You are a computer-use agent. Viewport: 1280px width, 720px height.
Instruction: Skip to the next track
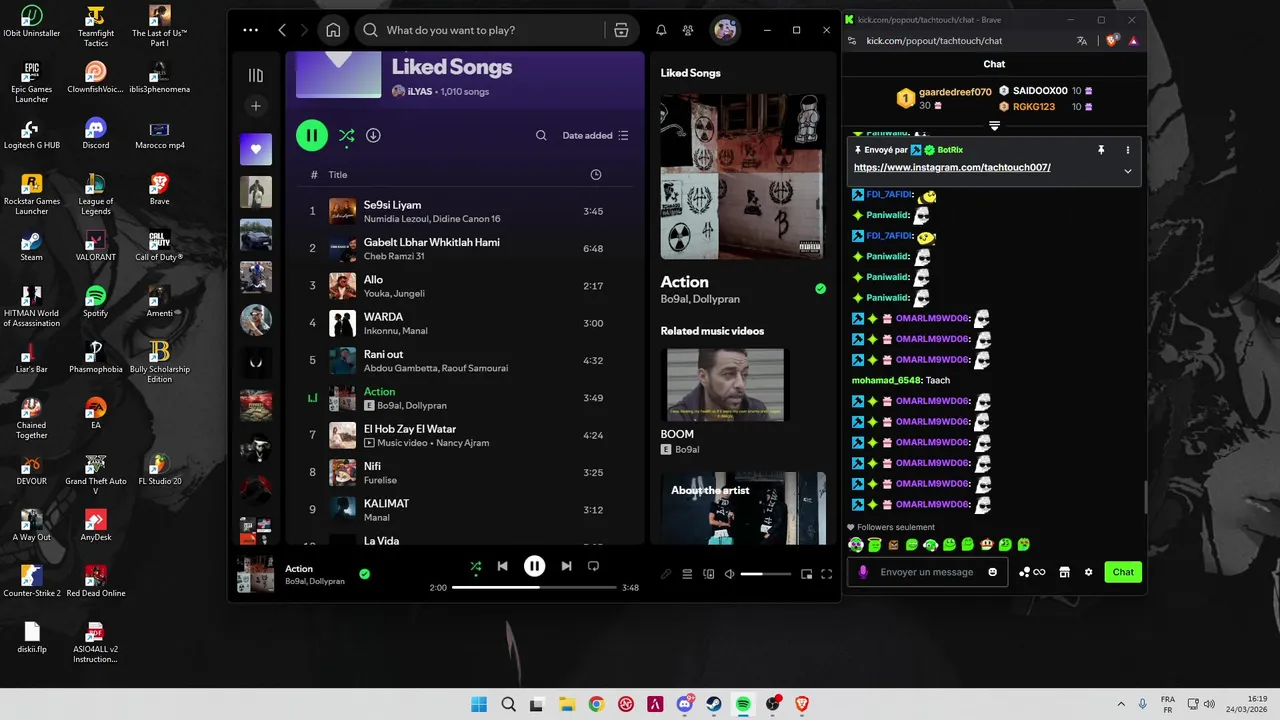click(566, 566)
